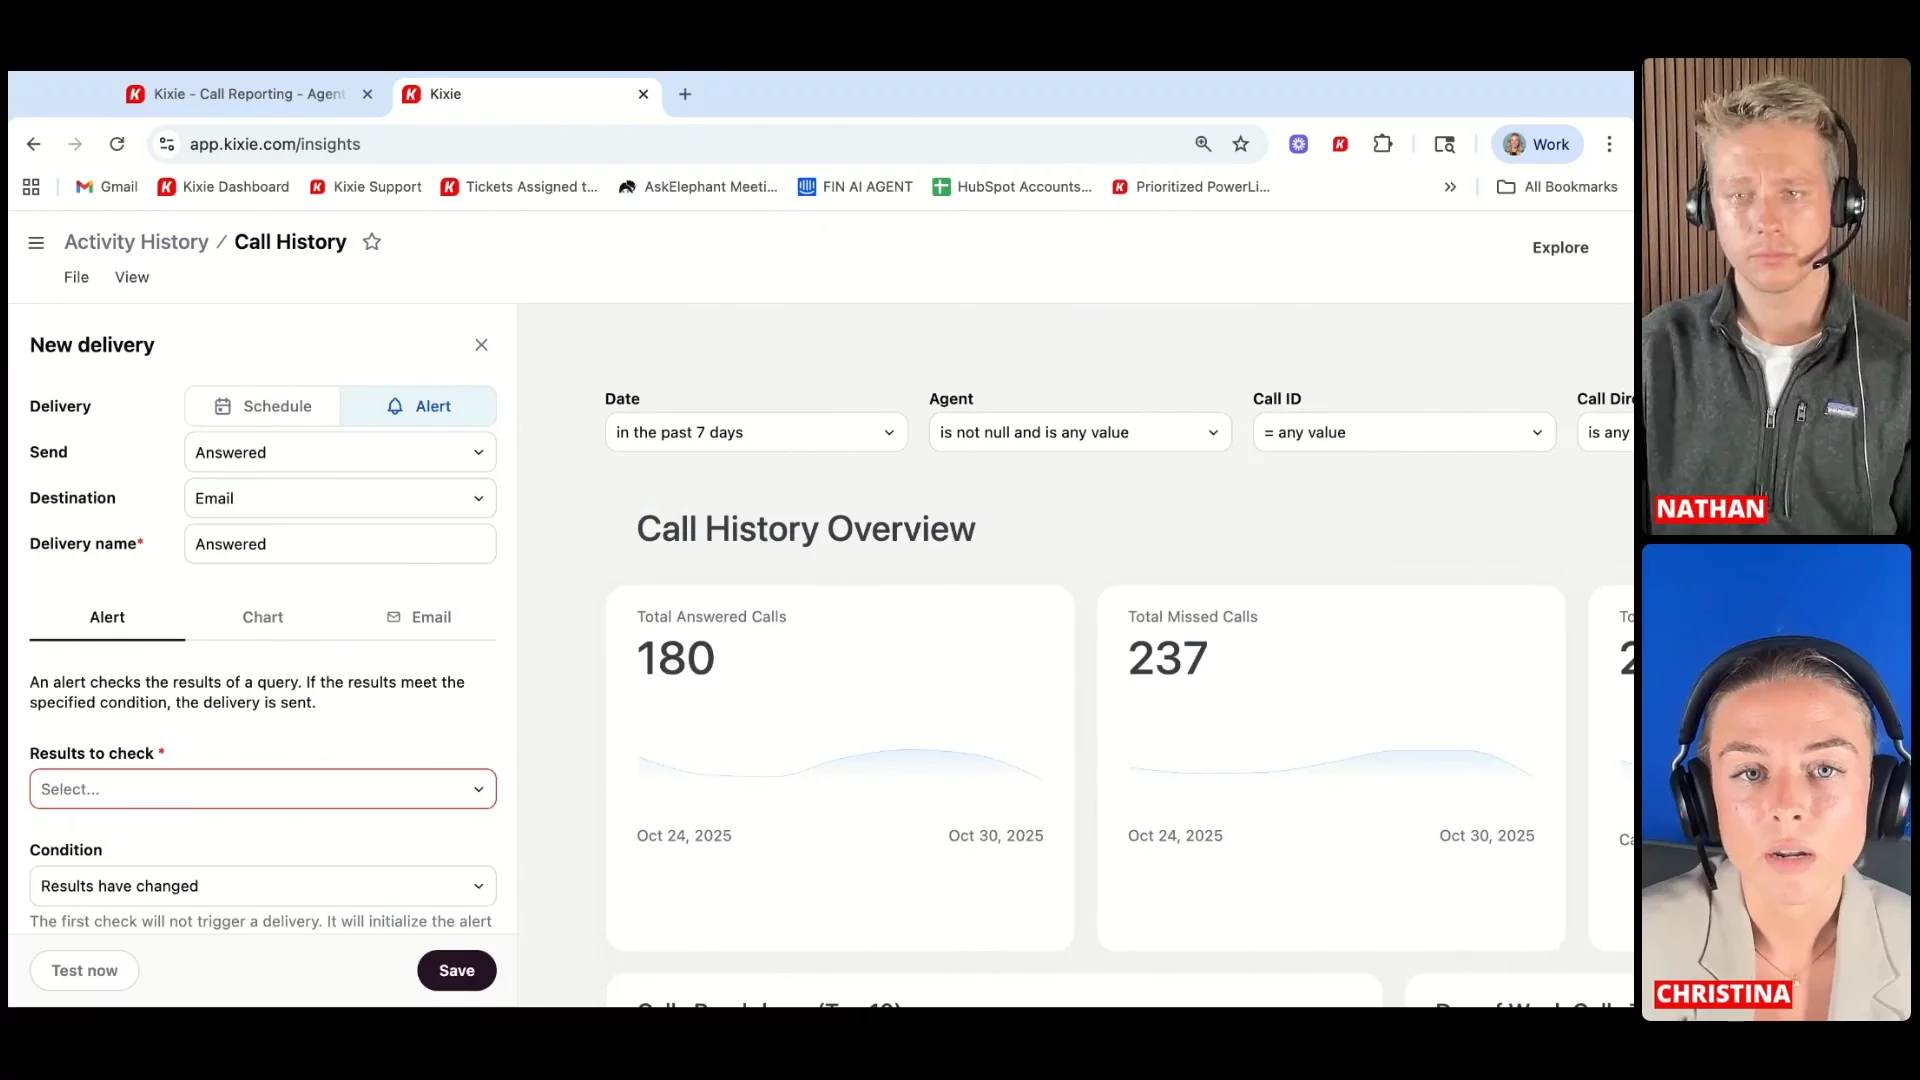Open Chrome three-dot menu
This screenshot has height=1080, width=1920.
click(1609, 144)
